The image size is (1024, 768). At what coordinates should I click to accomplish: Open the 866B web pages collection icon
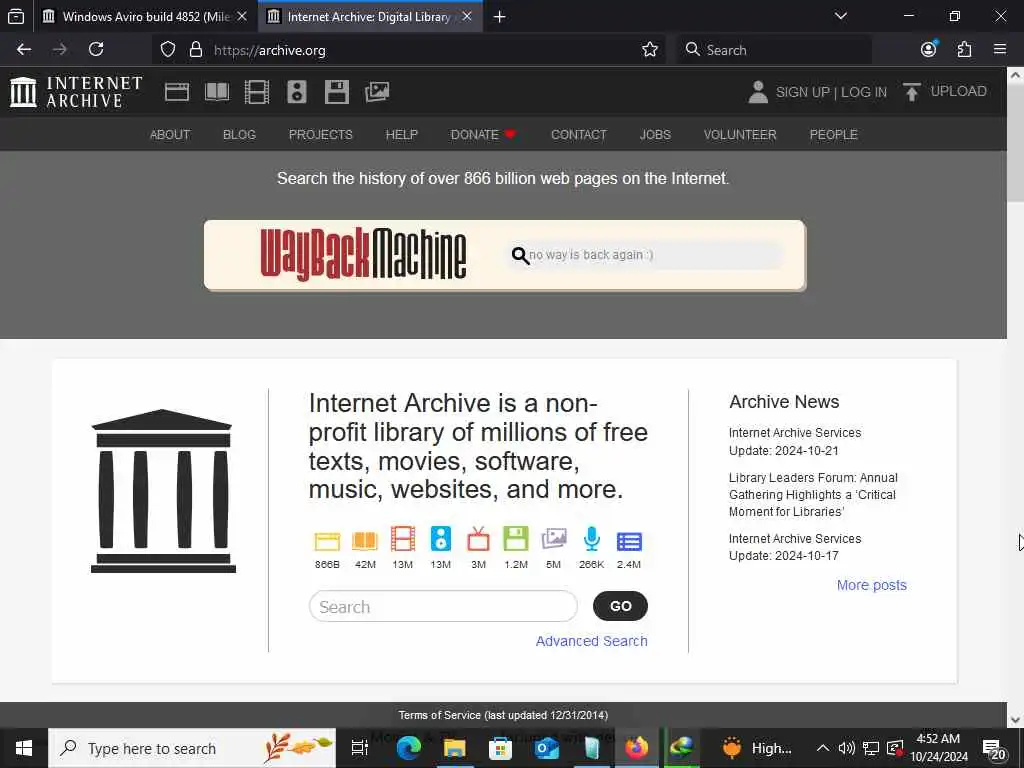point(327,541)
